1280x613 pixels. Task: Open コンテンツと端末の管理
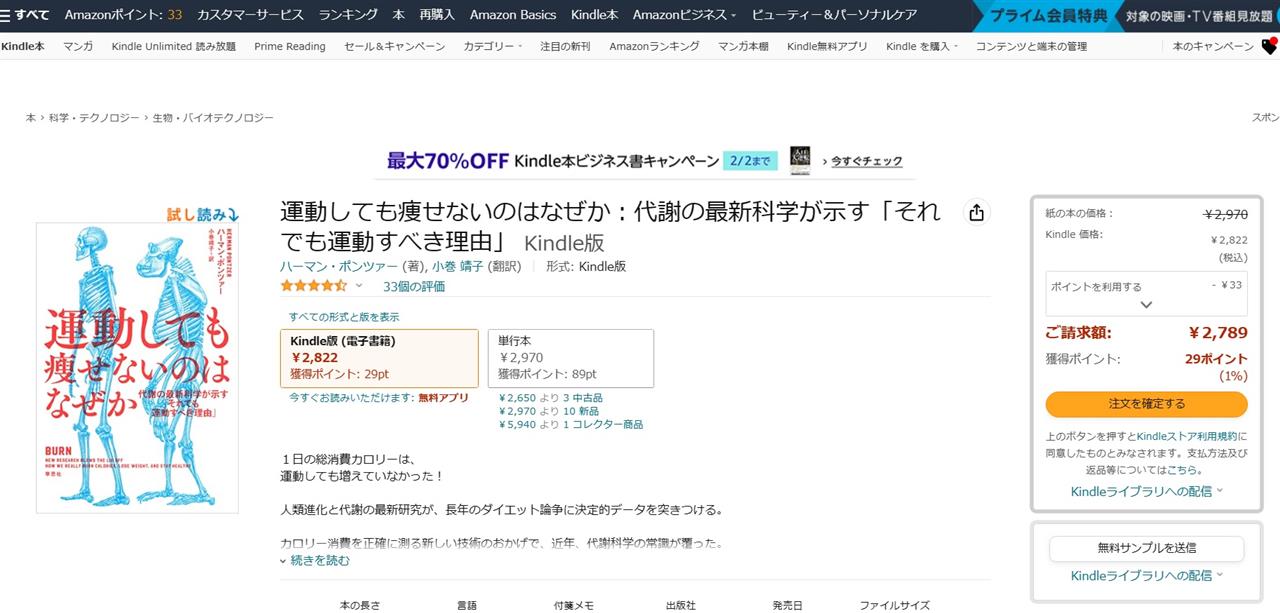coord(1031,47)
